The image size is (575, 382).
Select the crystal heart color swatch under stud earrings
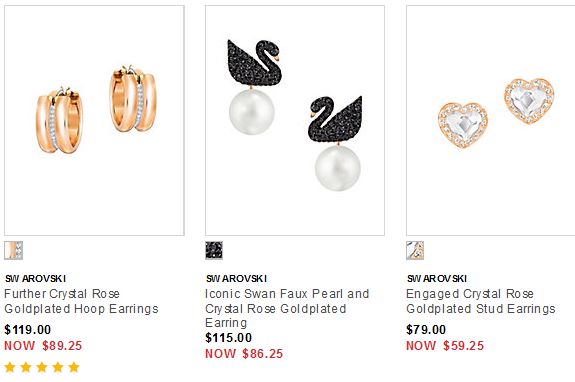tap(415, 251)
